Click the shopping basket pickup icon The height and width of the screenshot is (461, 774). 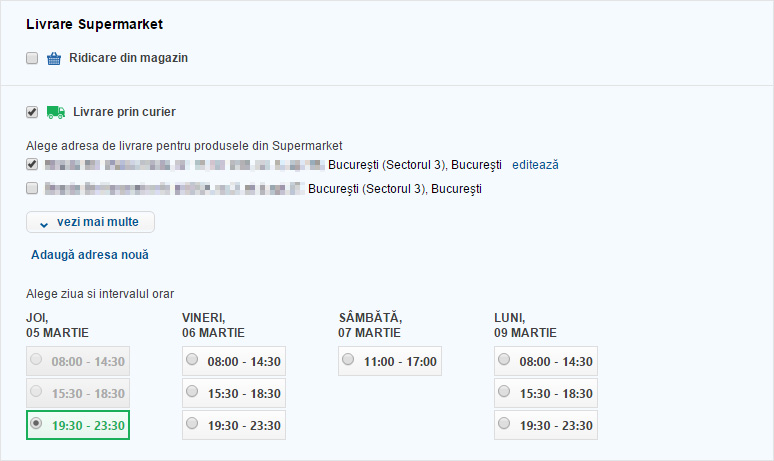click(55, 58)
